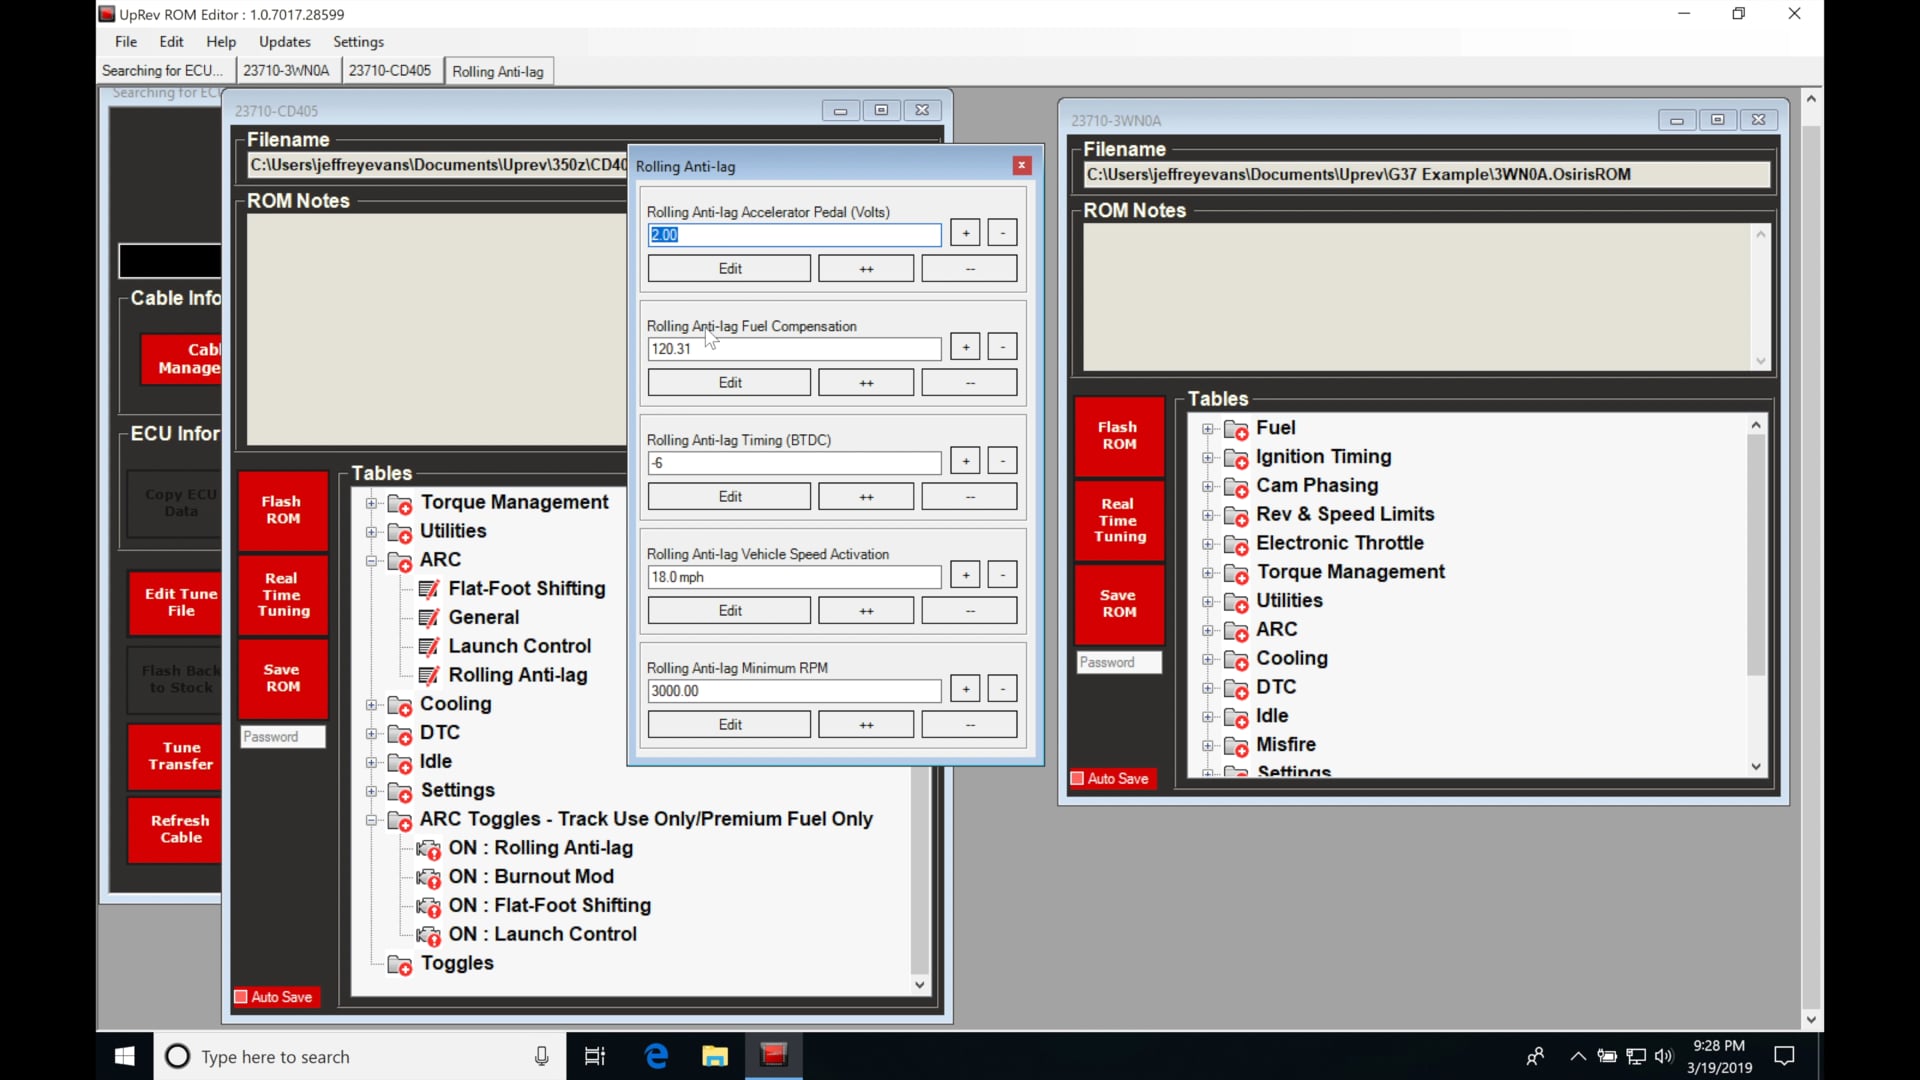Click the red Flash ROM button
Image resolution: width=1920 pixels, height=1080 pixels.
tap(282, 510)
